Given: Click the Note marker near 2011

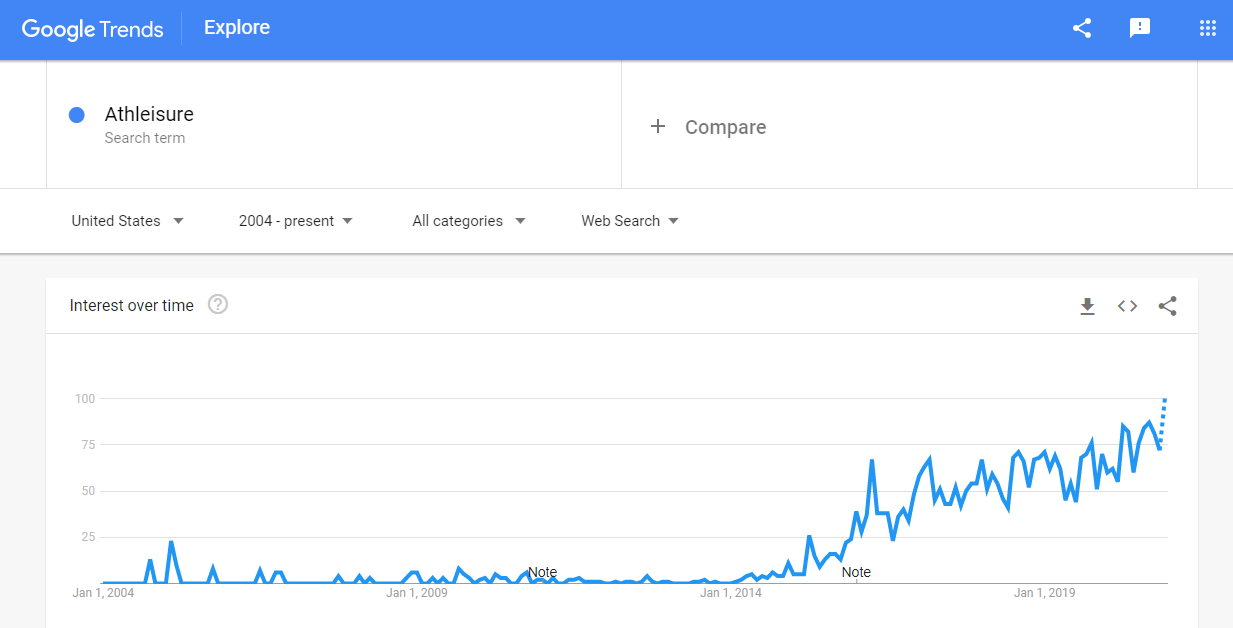Looking at the screenshot, I should click(x=542, y=572).
